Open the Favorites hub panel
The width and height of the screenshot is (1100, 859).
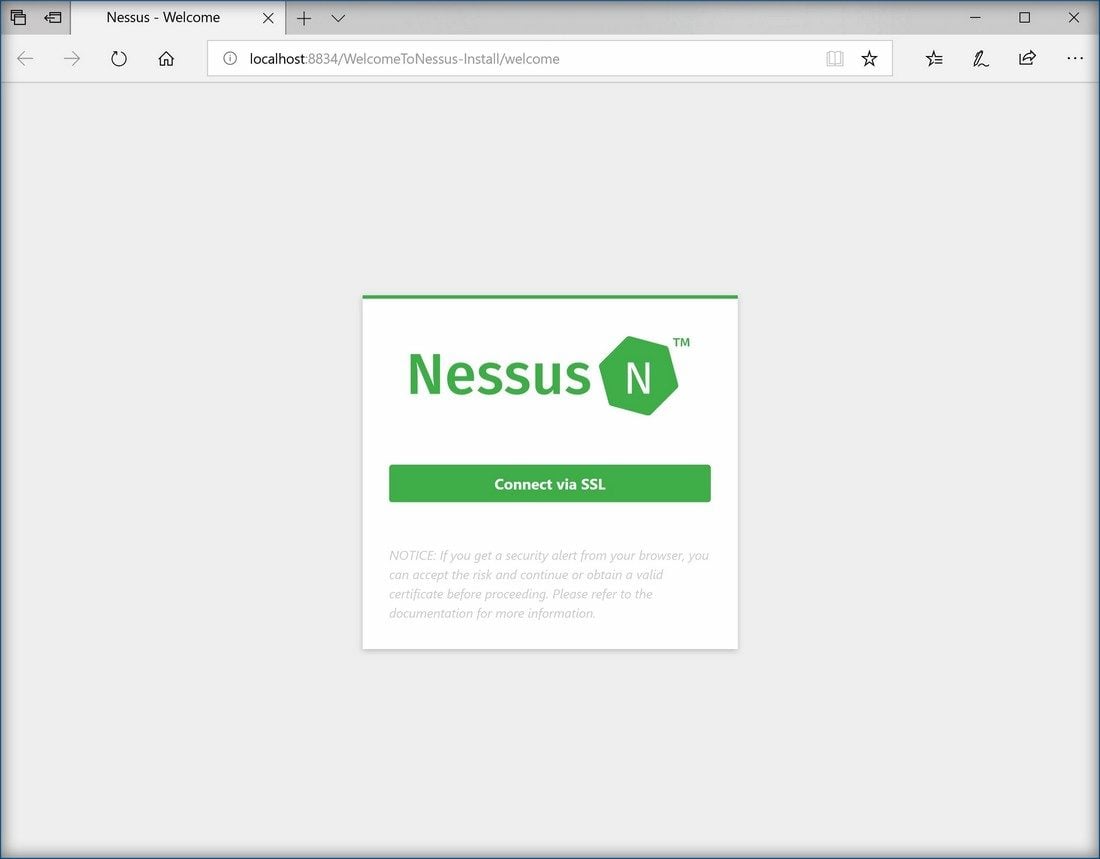click(934, 59)
